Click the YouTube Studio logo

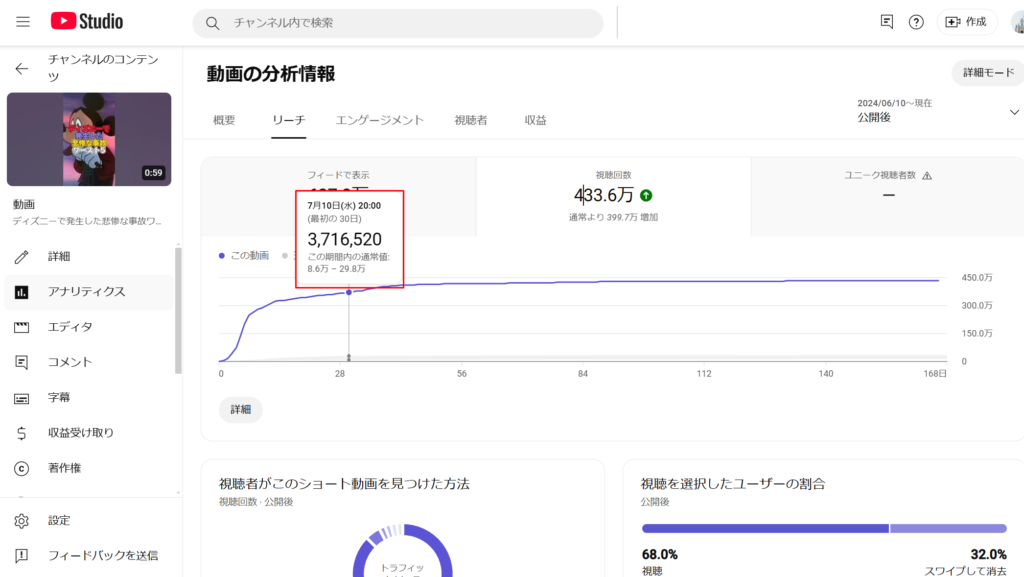point(87,21)
